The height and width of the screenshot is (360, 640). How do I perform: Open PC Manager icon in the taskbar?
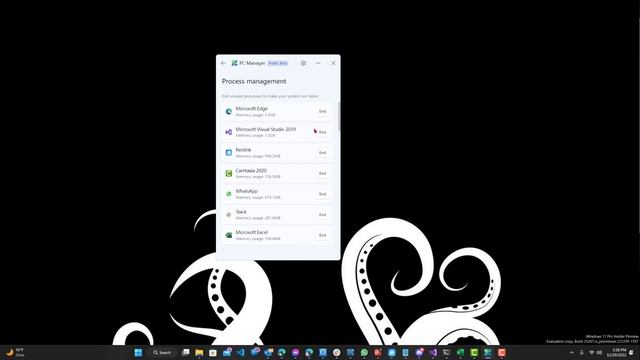pyautogui.click(x=488, y=353)
